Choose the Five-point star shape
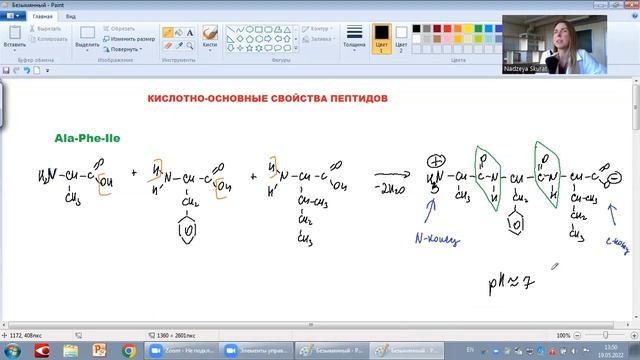The height and width of the screenshot is (360, 640). click(x=249, y=48)
